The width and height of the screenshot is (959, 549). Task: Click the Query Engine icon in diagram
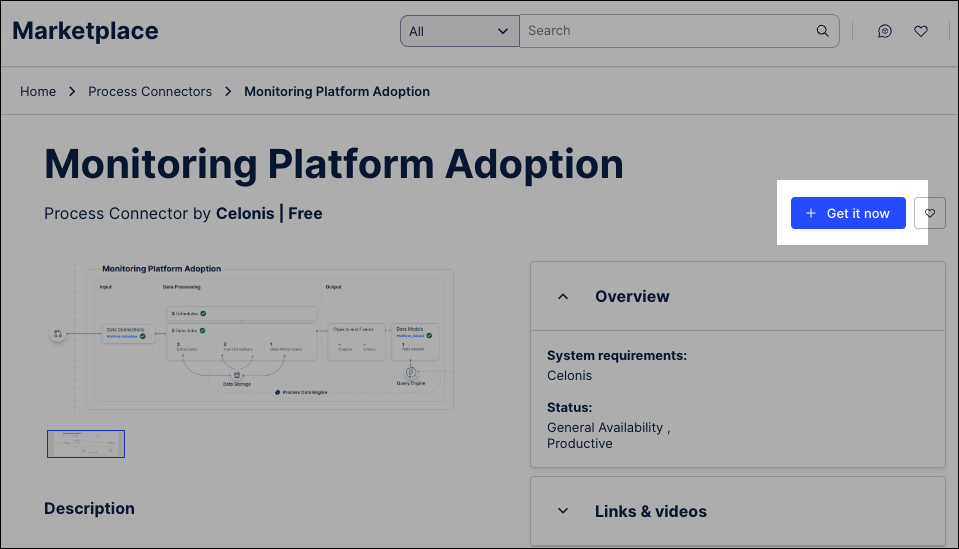pos(410,372)
